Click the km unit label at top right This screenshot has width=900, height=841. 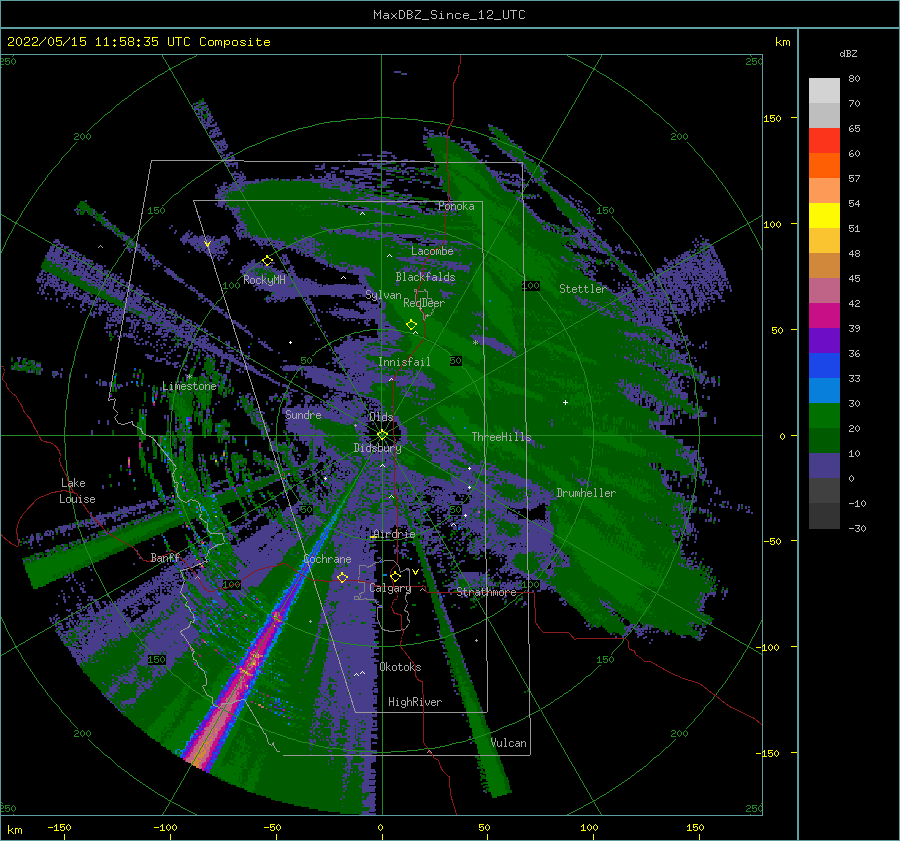[x=782, y=42]
